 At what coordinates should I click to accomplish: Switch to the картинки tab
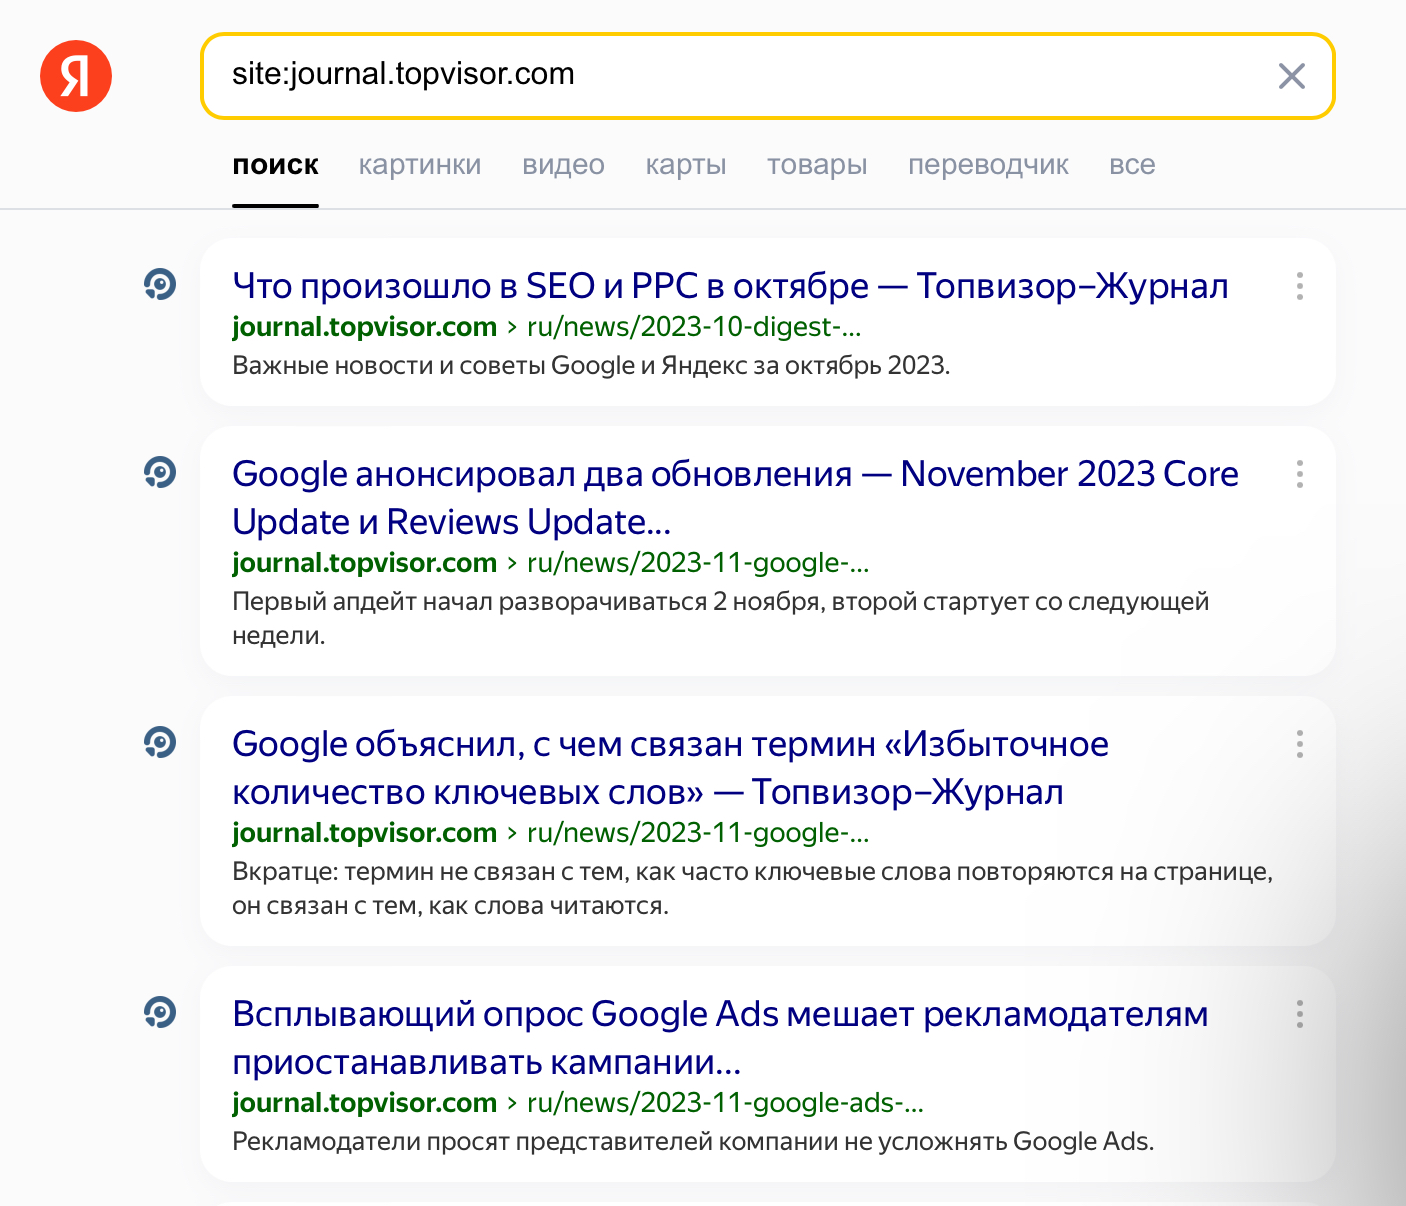(420, 165)
